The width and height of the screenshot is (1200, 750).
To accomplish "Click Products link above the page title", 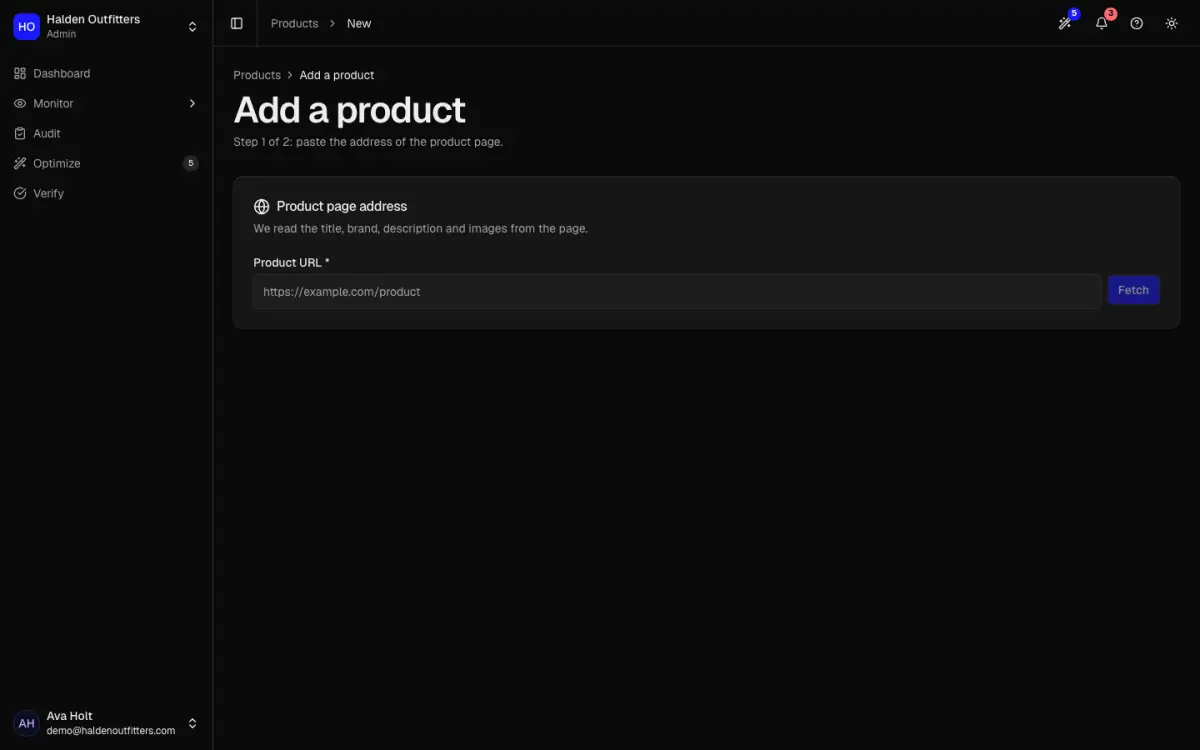I will pyautogui.click(x=257, y=75).
